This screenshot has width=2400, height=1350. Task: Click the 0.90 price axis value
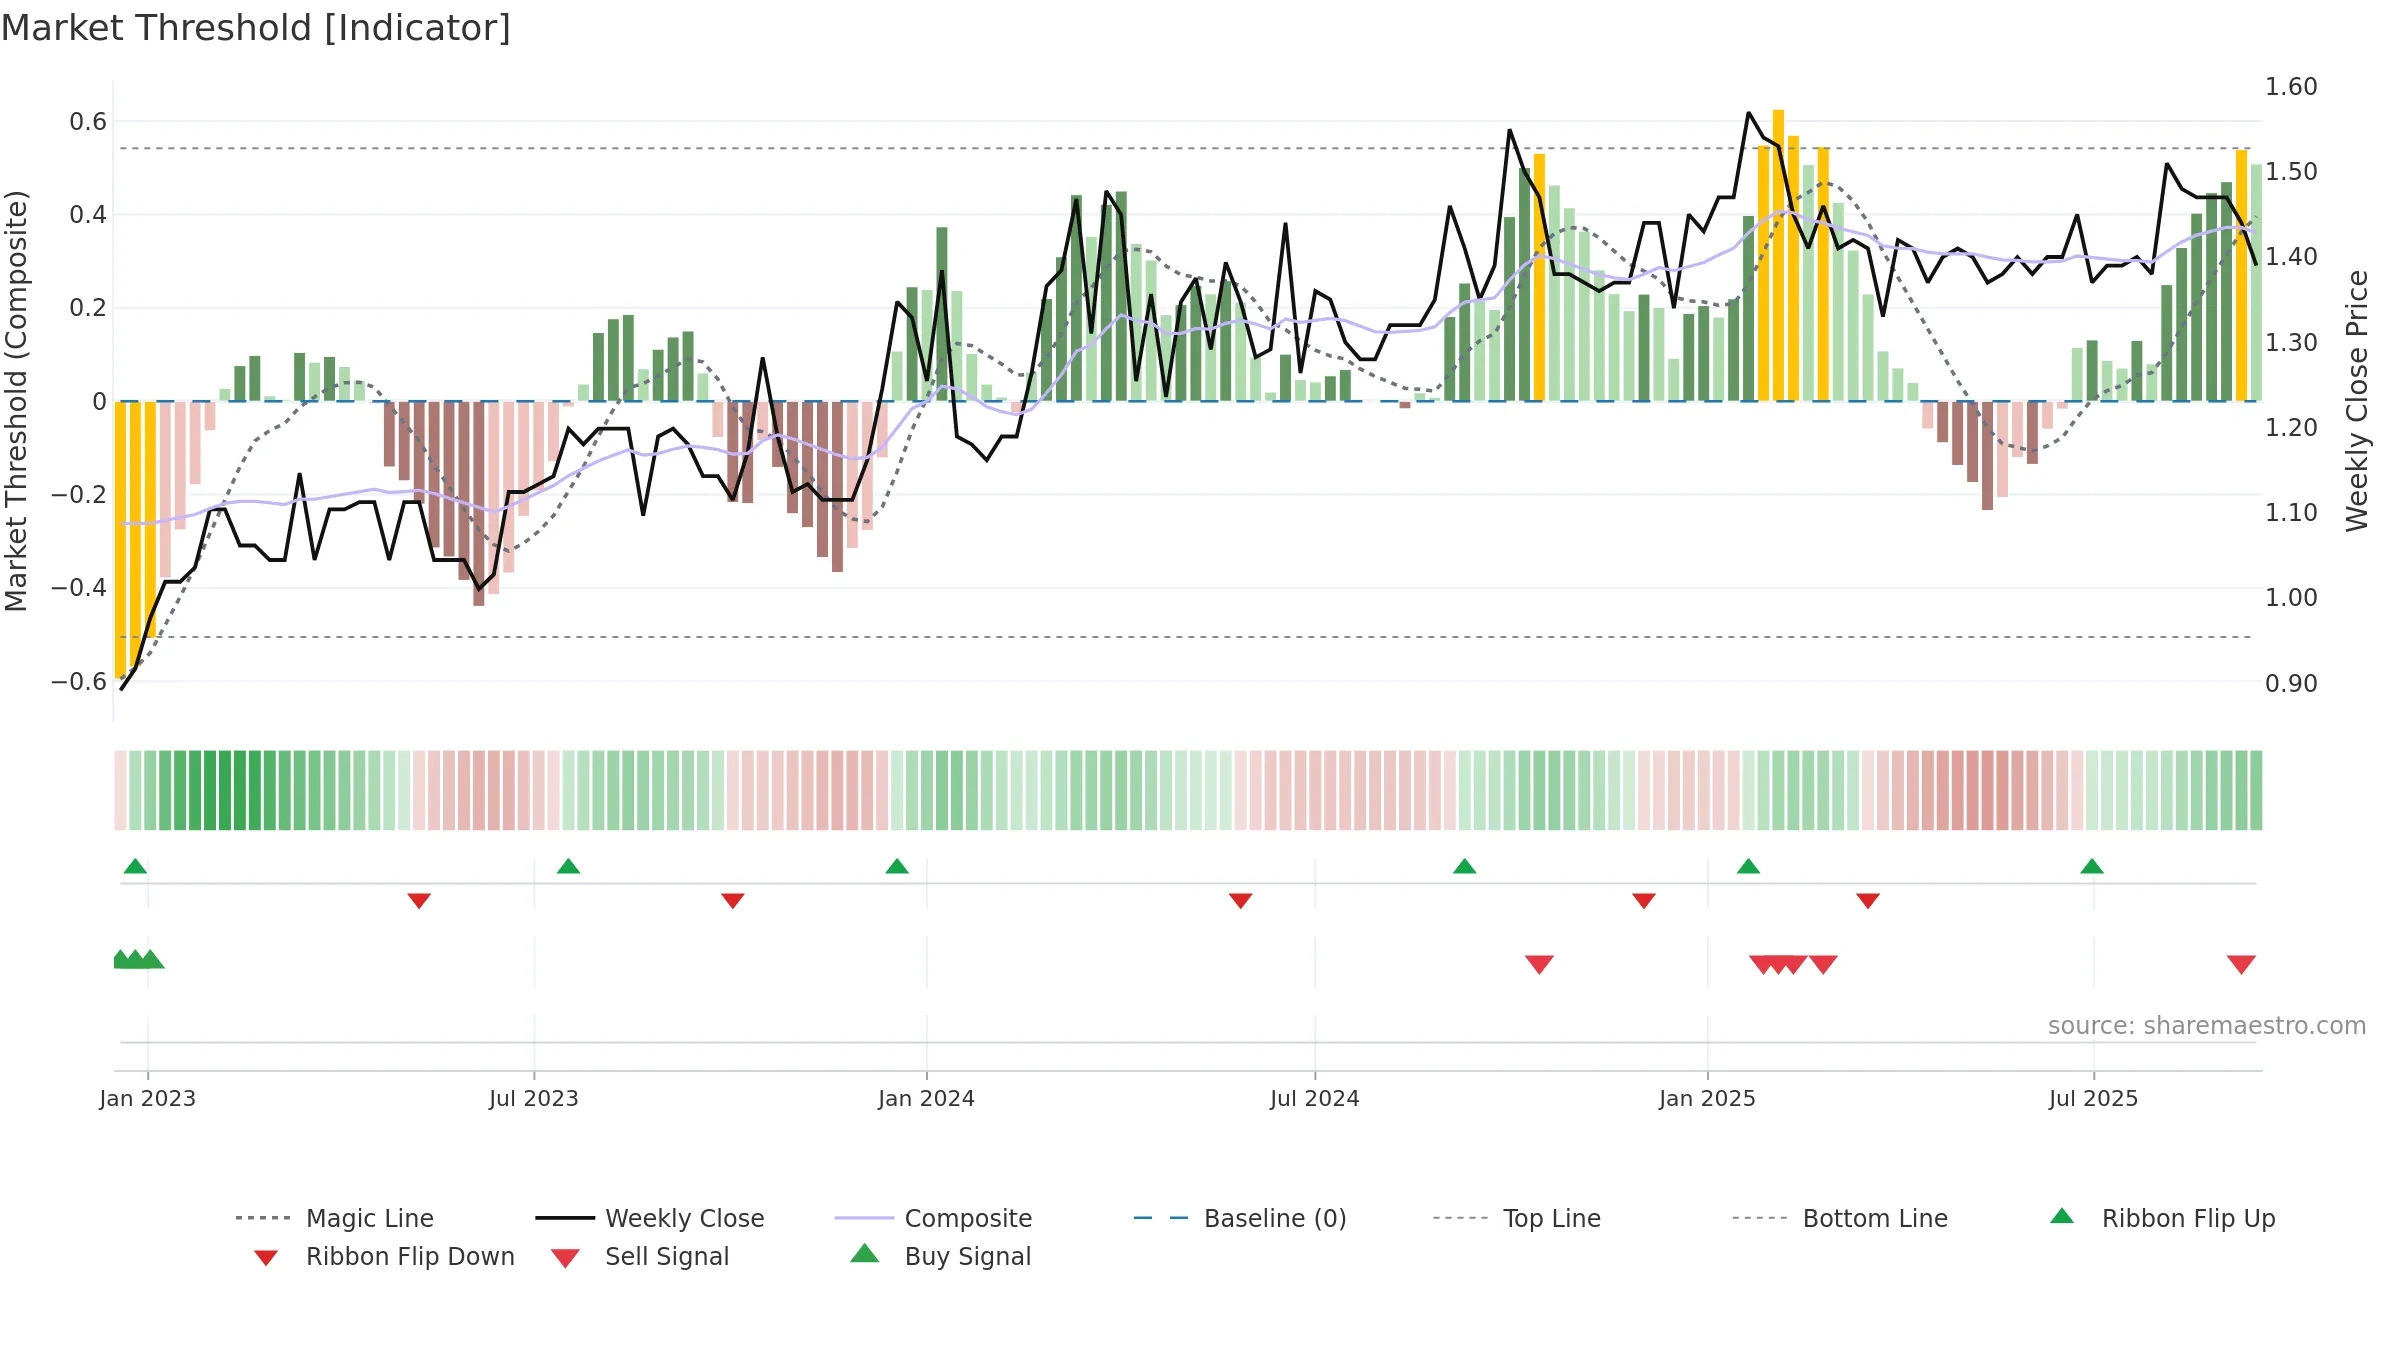coord(2291,684)
